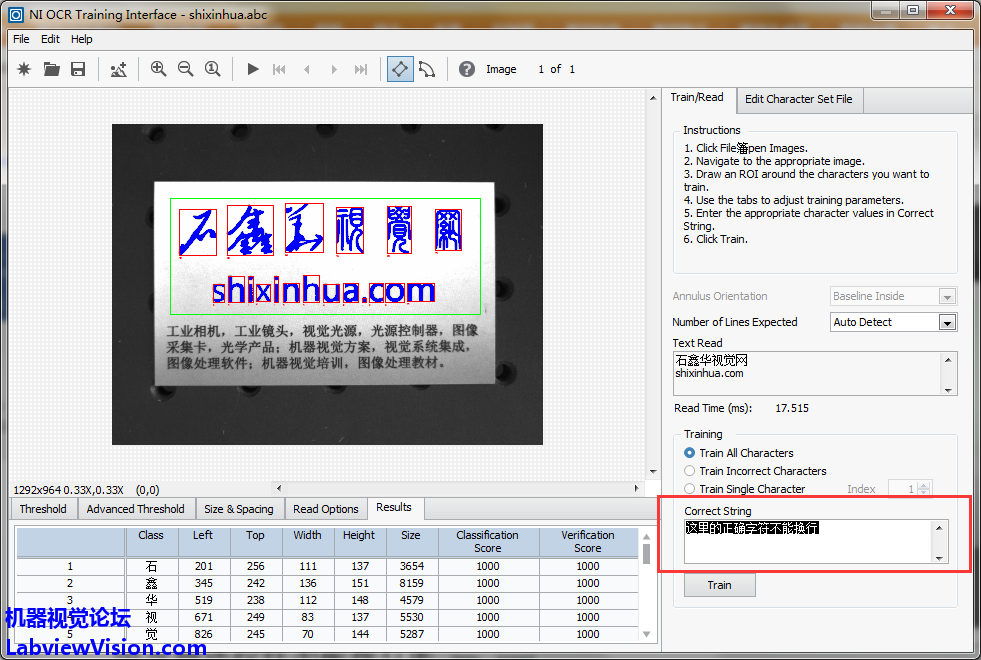This screenshot has height=660, width=981.
Task: Minimize the OCR Training Interface window
Action: pos(886,10)
